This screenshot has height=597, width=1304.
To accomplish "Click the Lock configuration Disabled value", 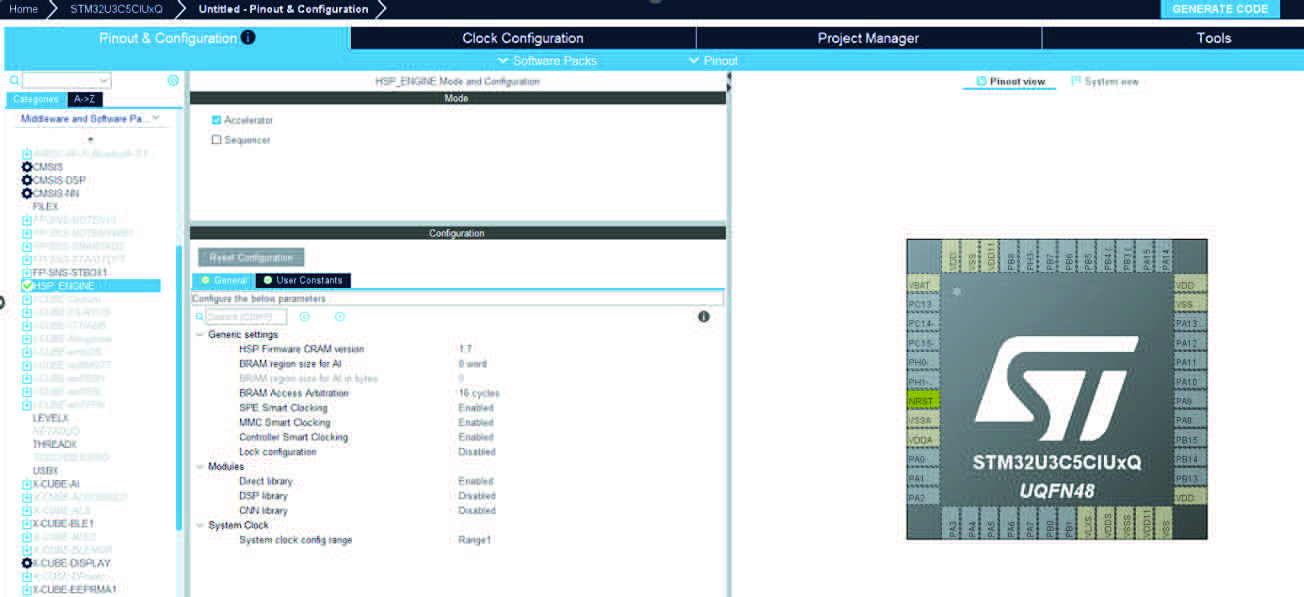I will [477, 452].
